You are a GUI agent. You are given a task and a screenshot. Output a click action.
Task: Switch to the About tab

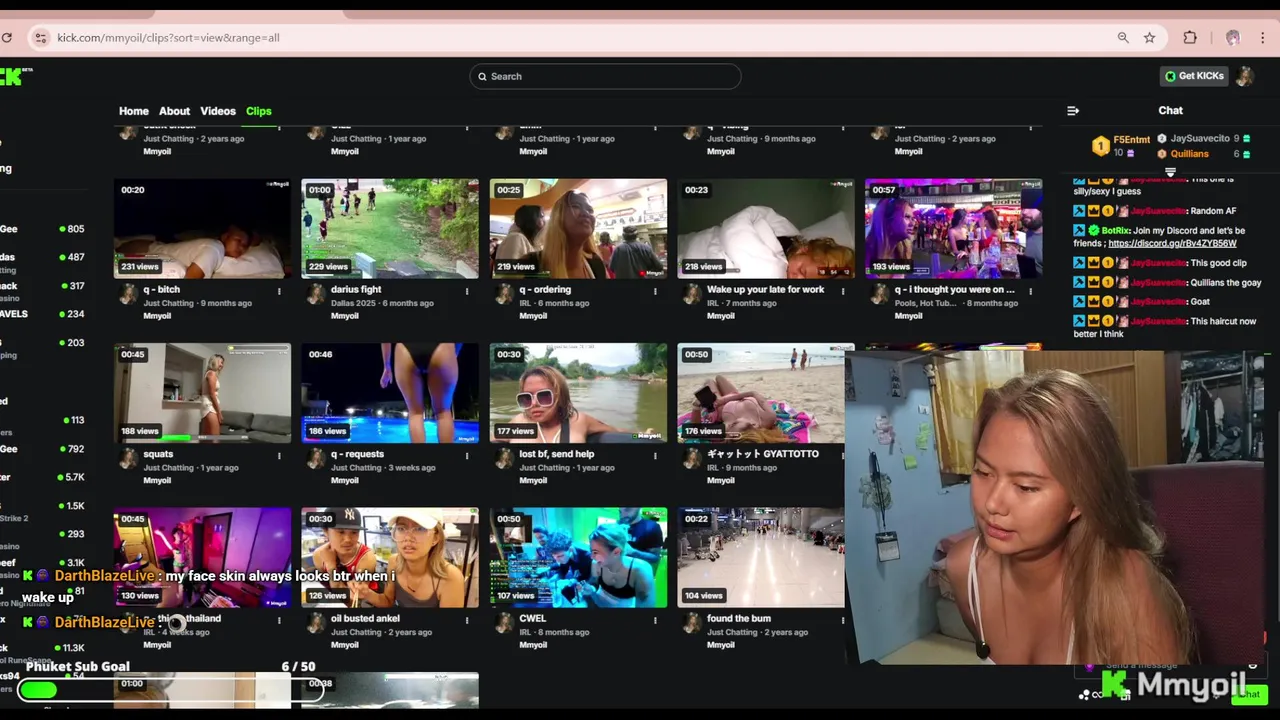point(174,111)
